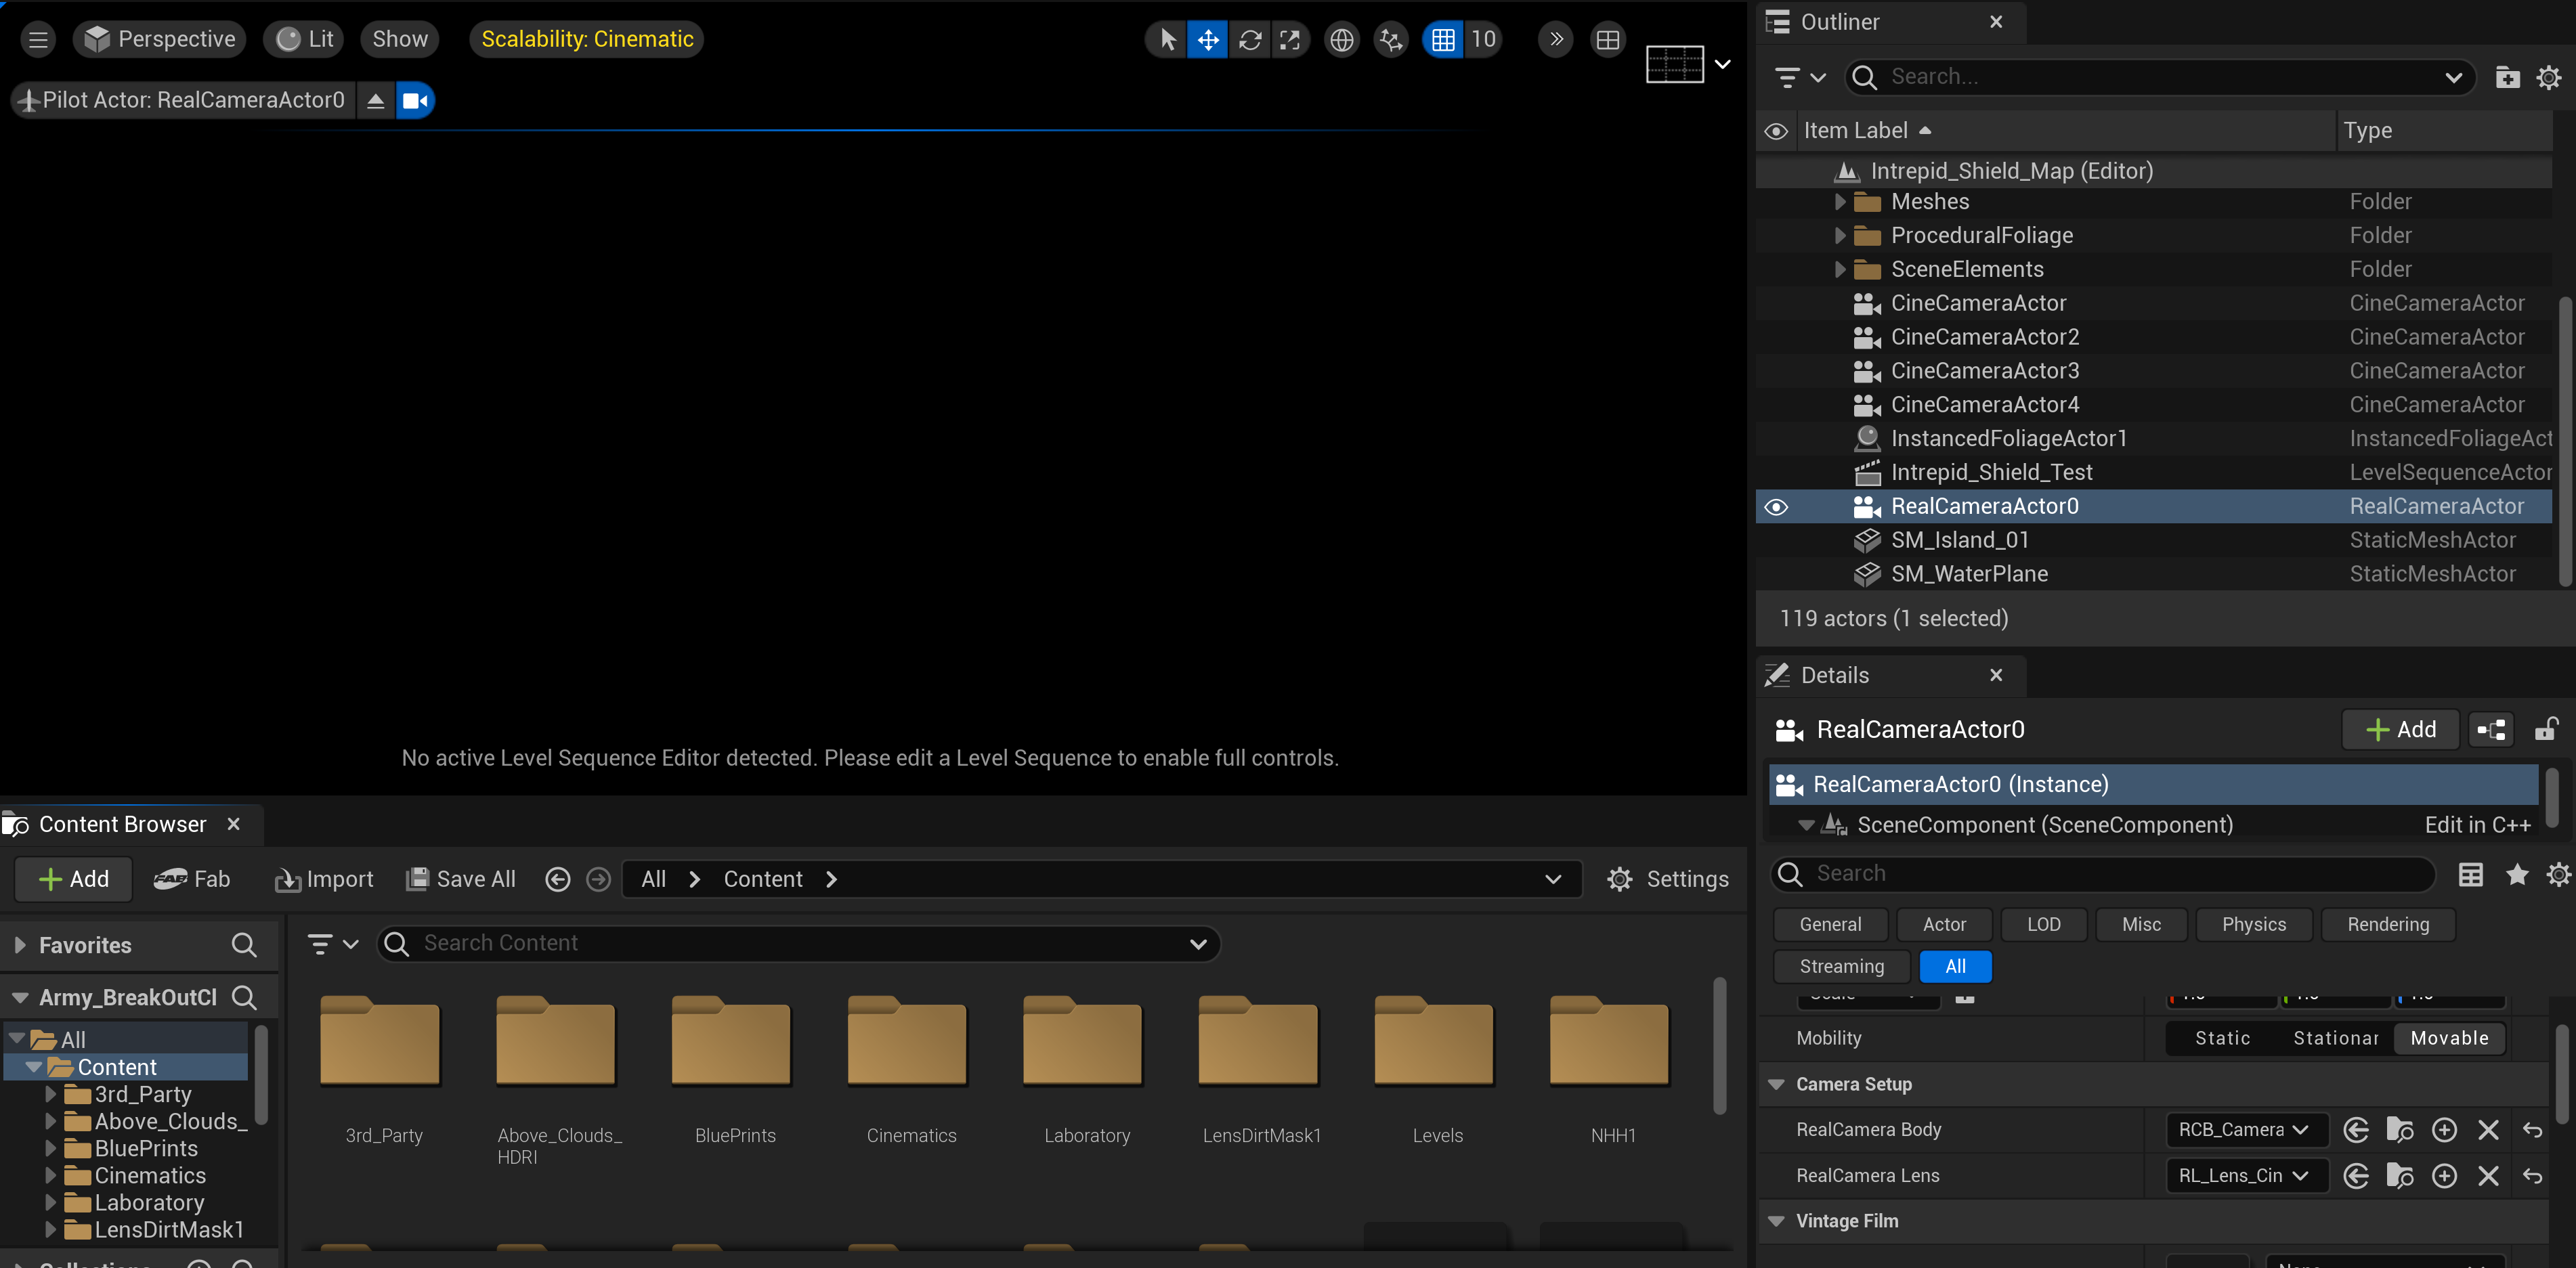Toggle Details property matrix table icon
The width and height of the screenshot is (2576, 1268).
(x=2470, y=875)
